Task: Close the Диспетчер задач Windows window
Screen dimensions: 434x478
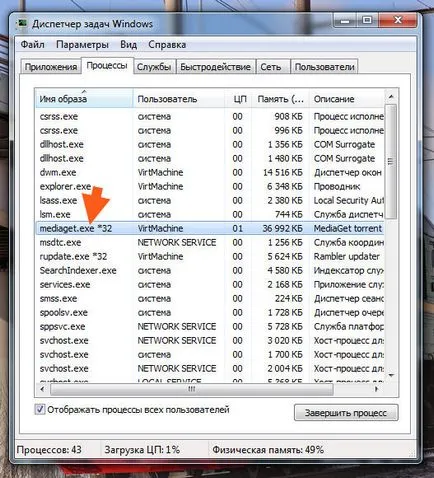Action: [x=398, y=21]
